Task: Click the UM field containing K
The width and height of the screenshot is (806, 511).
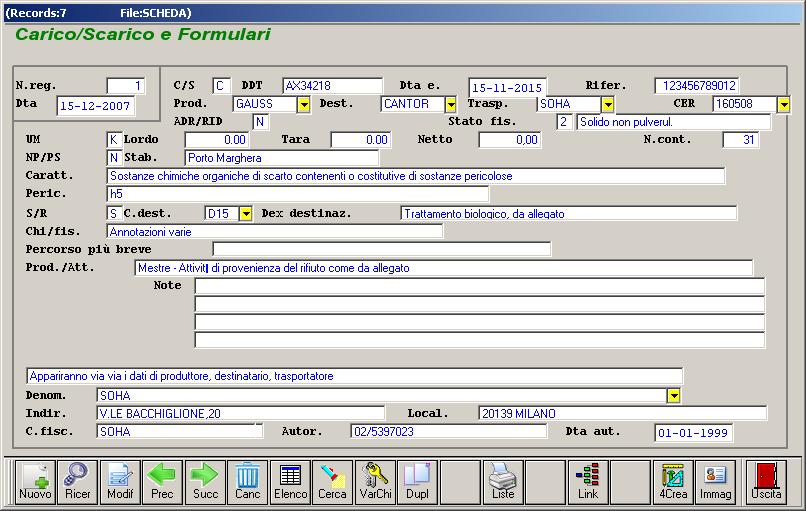Action: click(114, 140)
